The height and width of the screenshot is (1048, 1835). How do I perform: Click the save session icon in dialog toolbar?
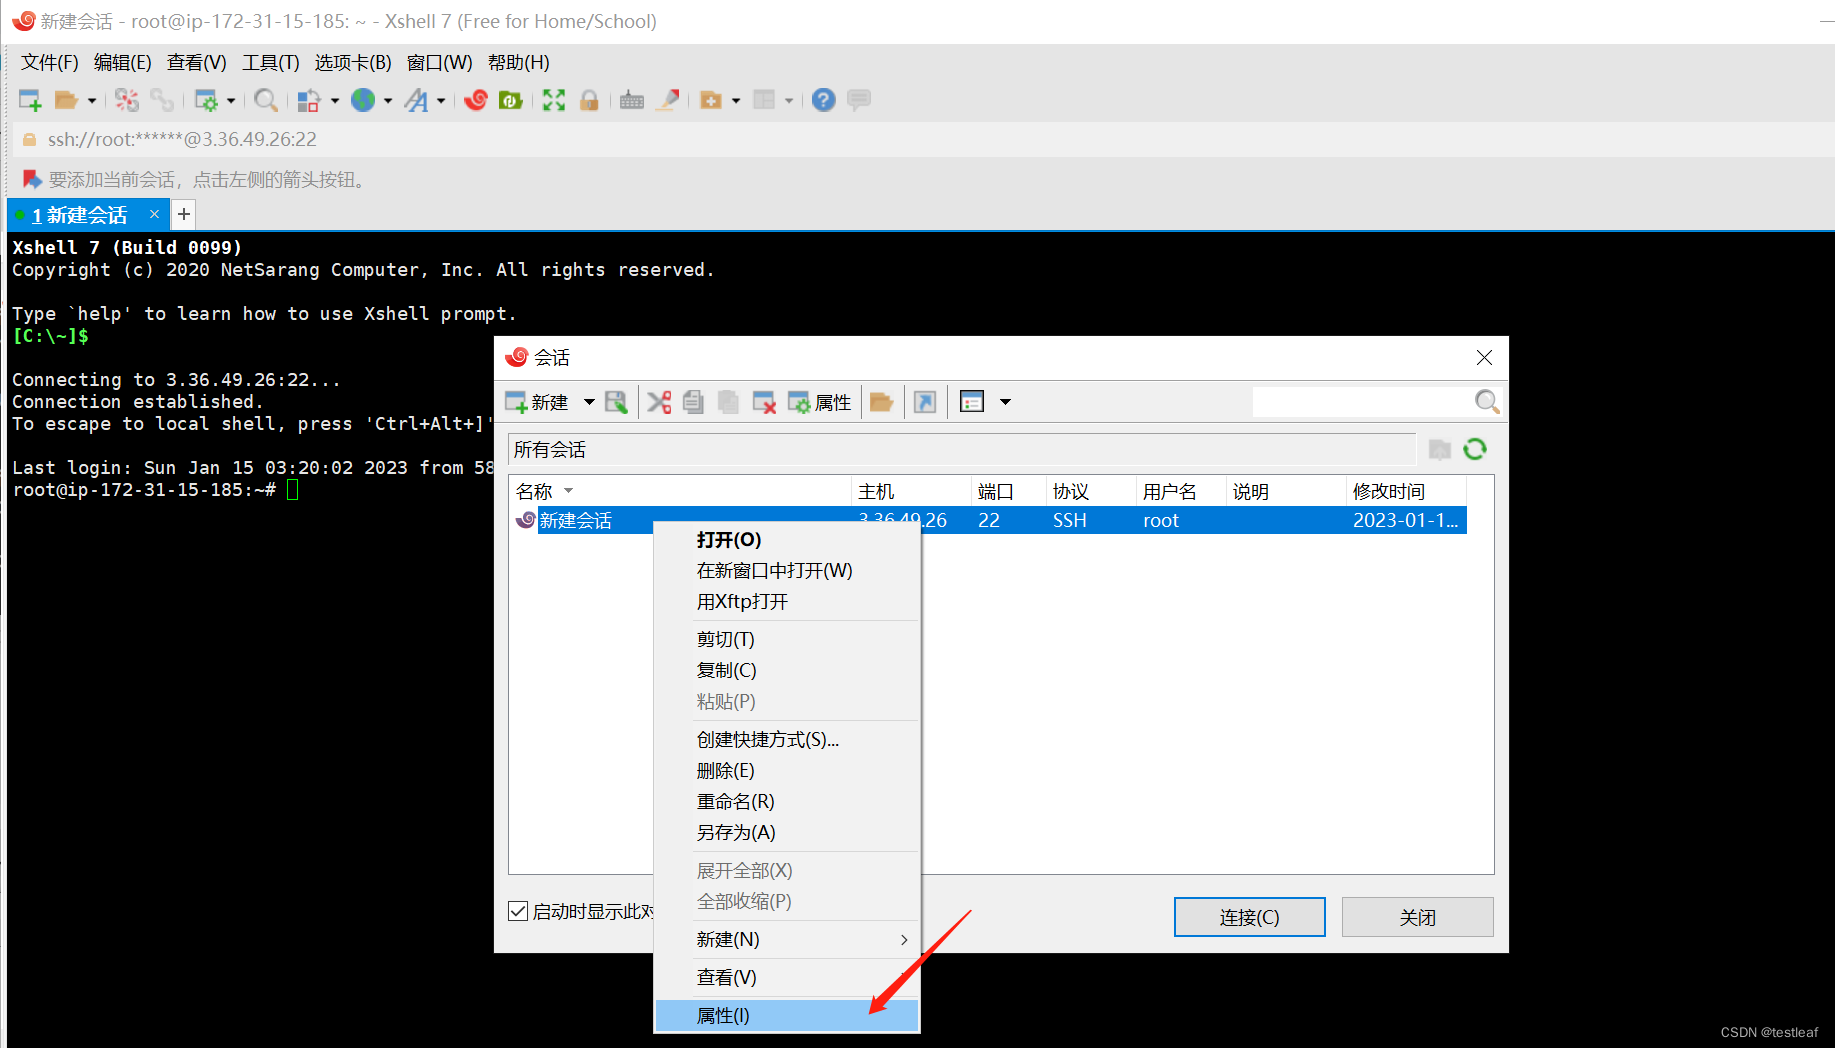(x=616, y=402)
